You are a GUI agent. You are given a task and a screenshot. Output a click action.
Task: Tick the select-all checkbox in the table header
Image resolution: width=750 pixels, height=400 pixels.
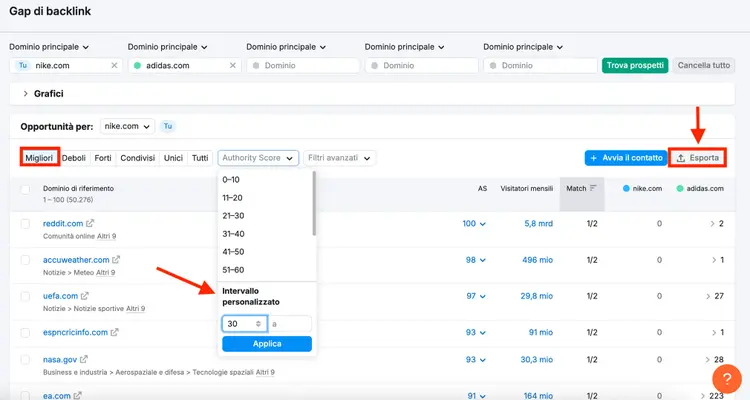[x=25, y=189]
